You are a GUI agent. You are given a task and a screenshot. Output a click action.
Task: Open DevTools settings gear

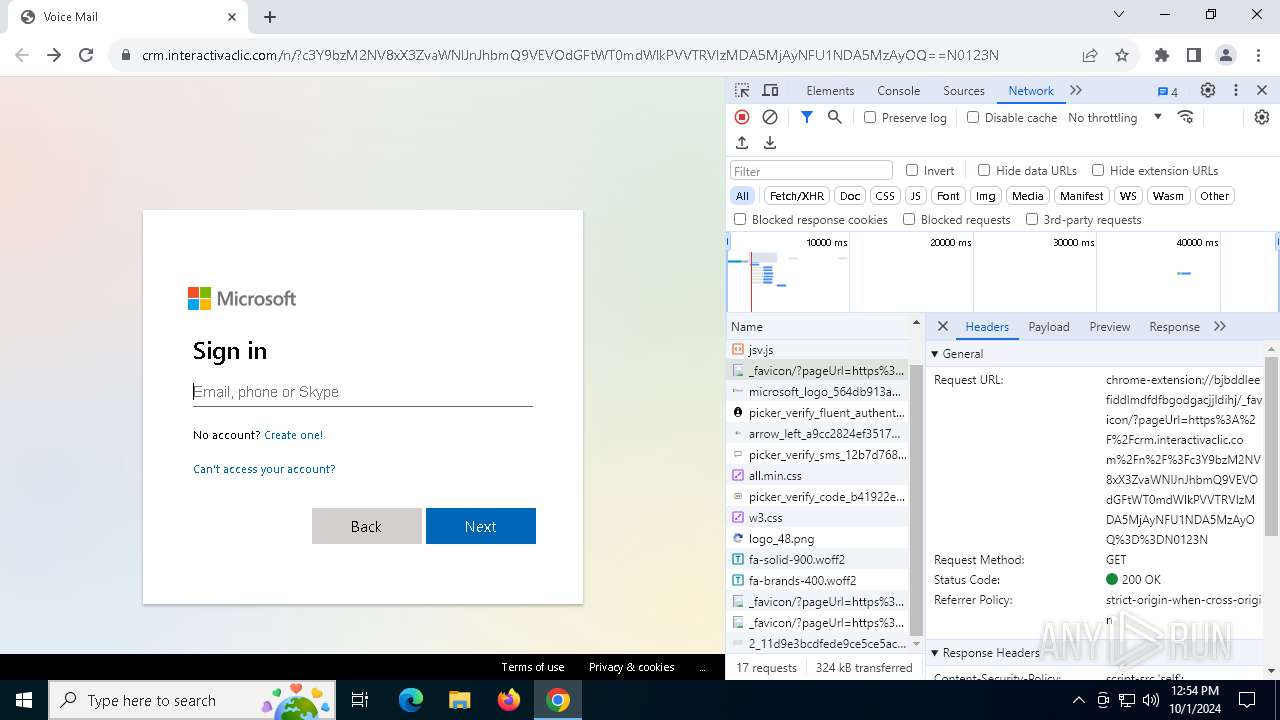pos(1208,90)
